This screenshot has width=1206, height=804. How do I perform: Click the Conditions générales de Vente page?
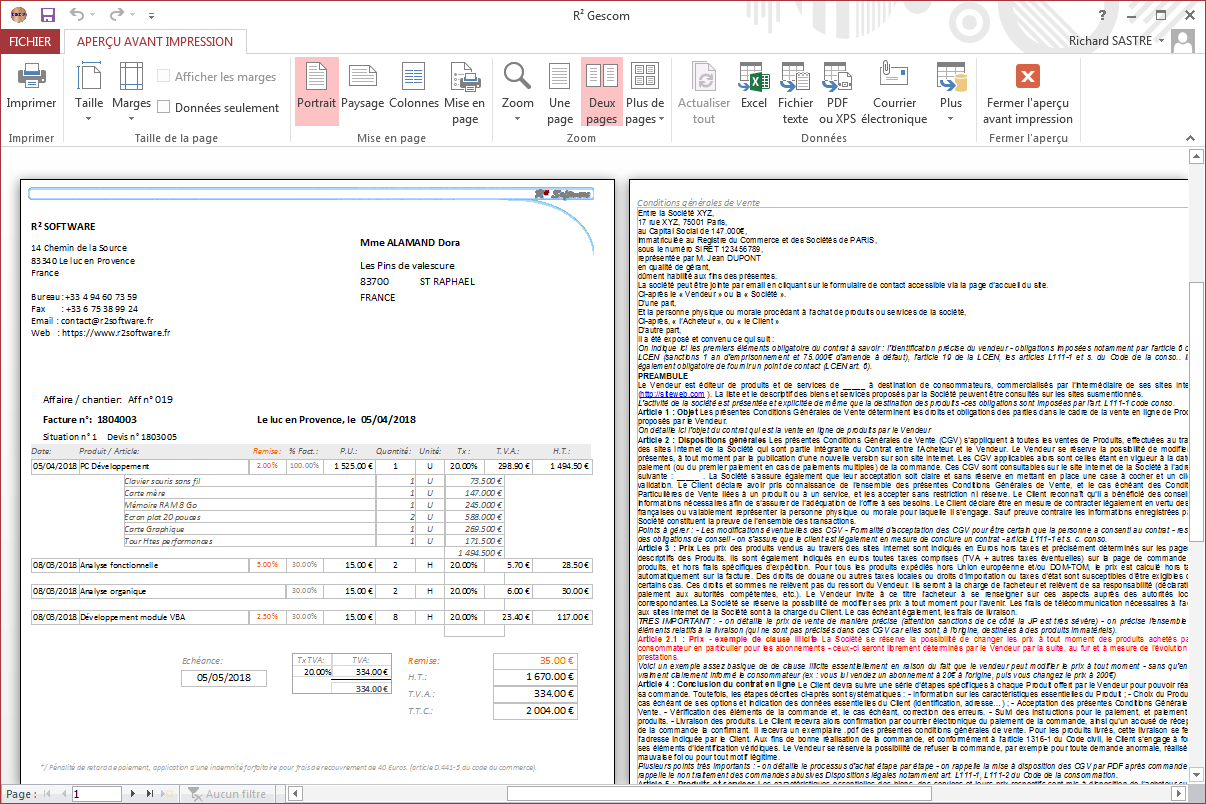908,482
